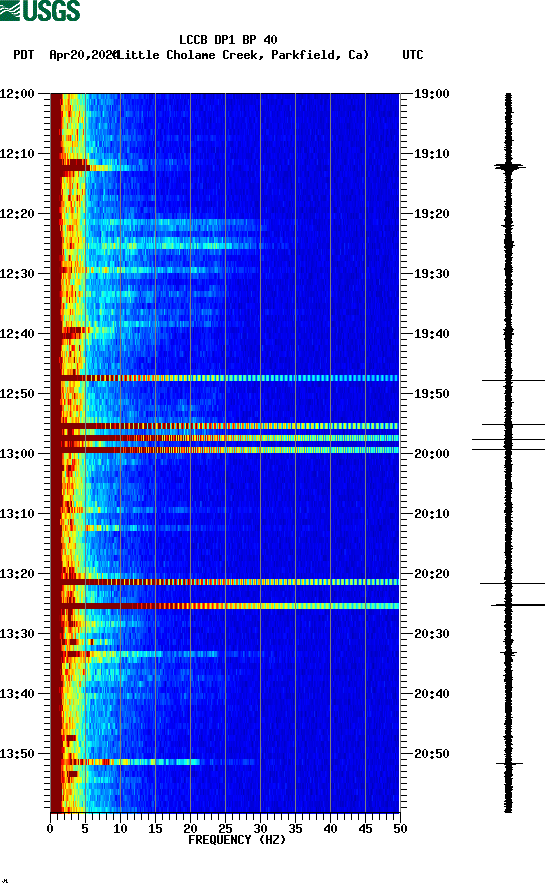Click the '13:20' PDT time label
The width and height of the screenshot is (552, 892).
[17, 573]
